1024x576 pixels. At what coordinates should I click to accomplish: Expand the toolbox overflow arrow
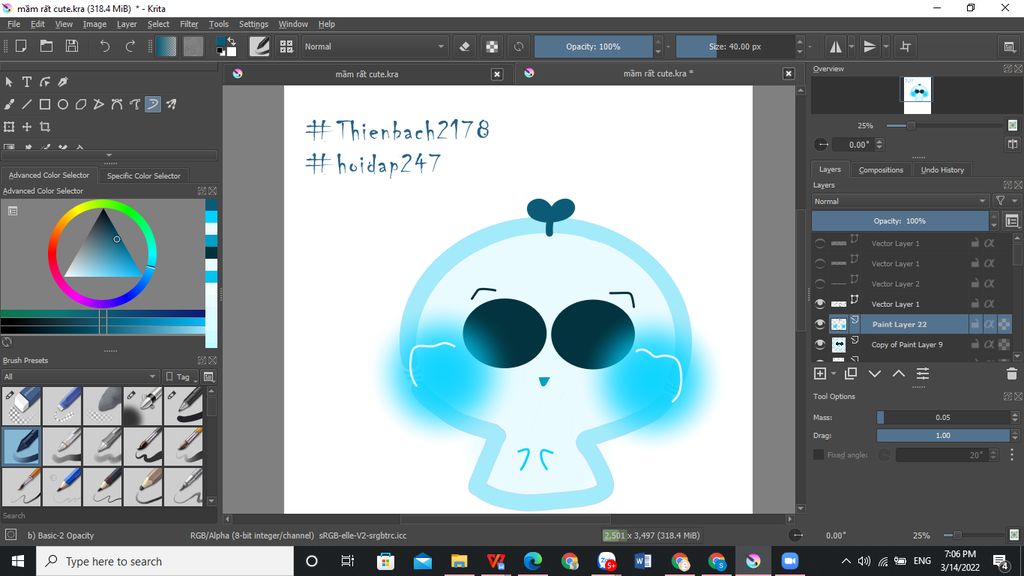pos(108,155)
